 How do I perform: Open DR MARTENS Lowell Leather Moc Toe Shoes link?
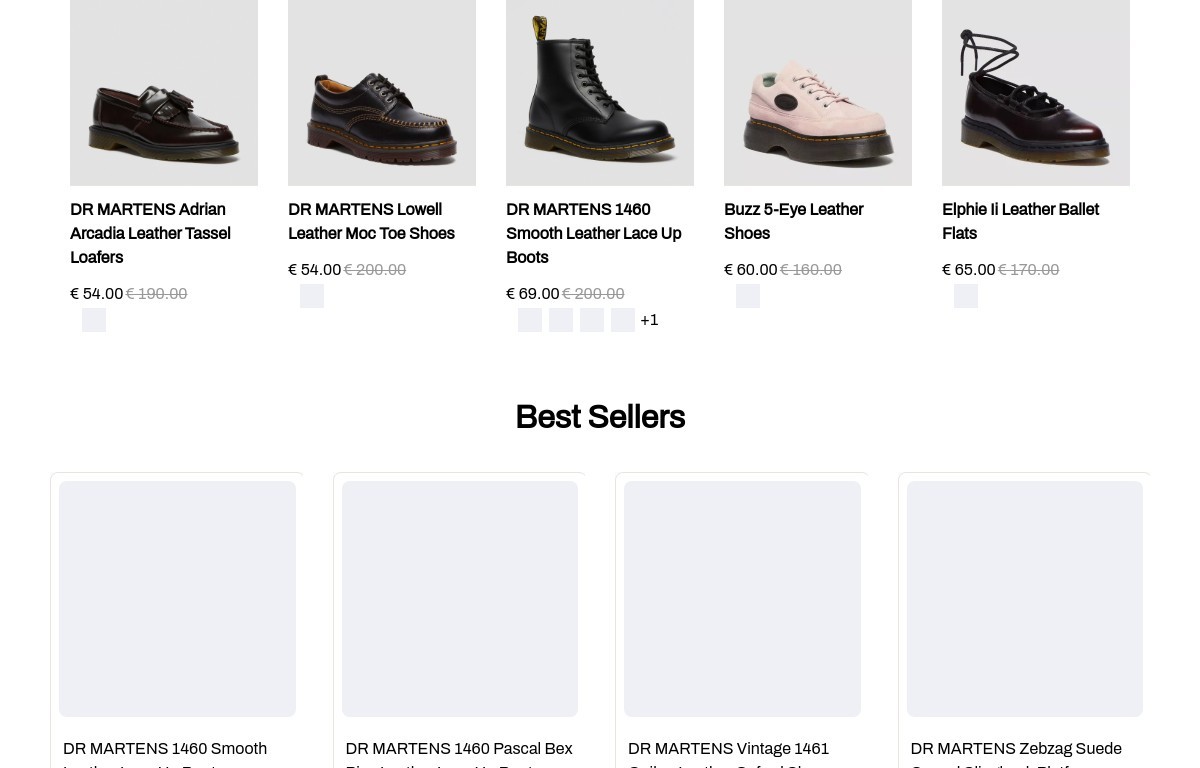tap(371, 221)
